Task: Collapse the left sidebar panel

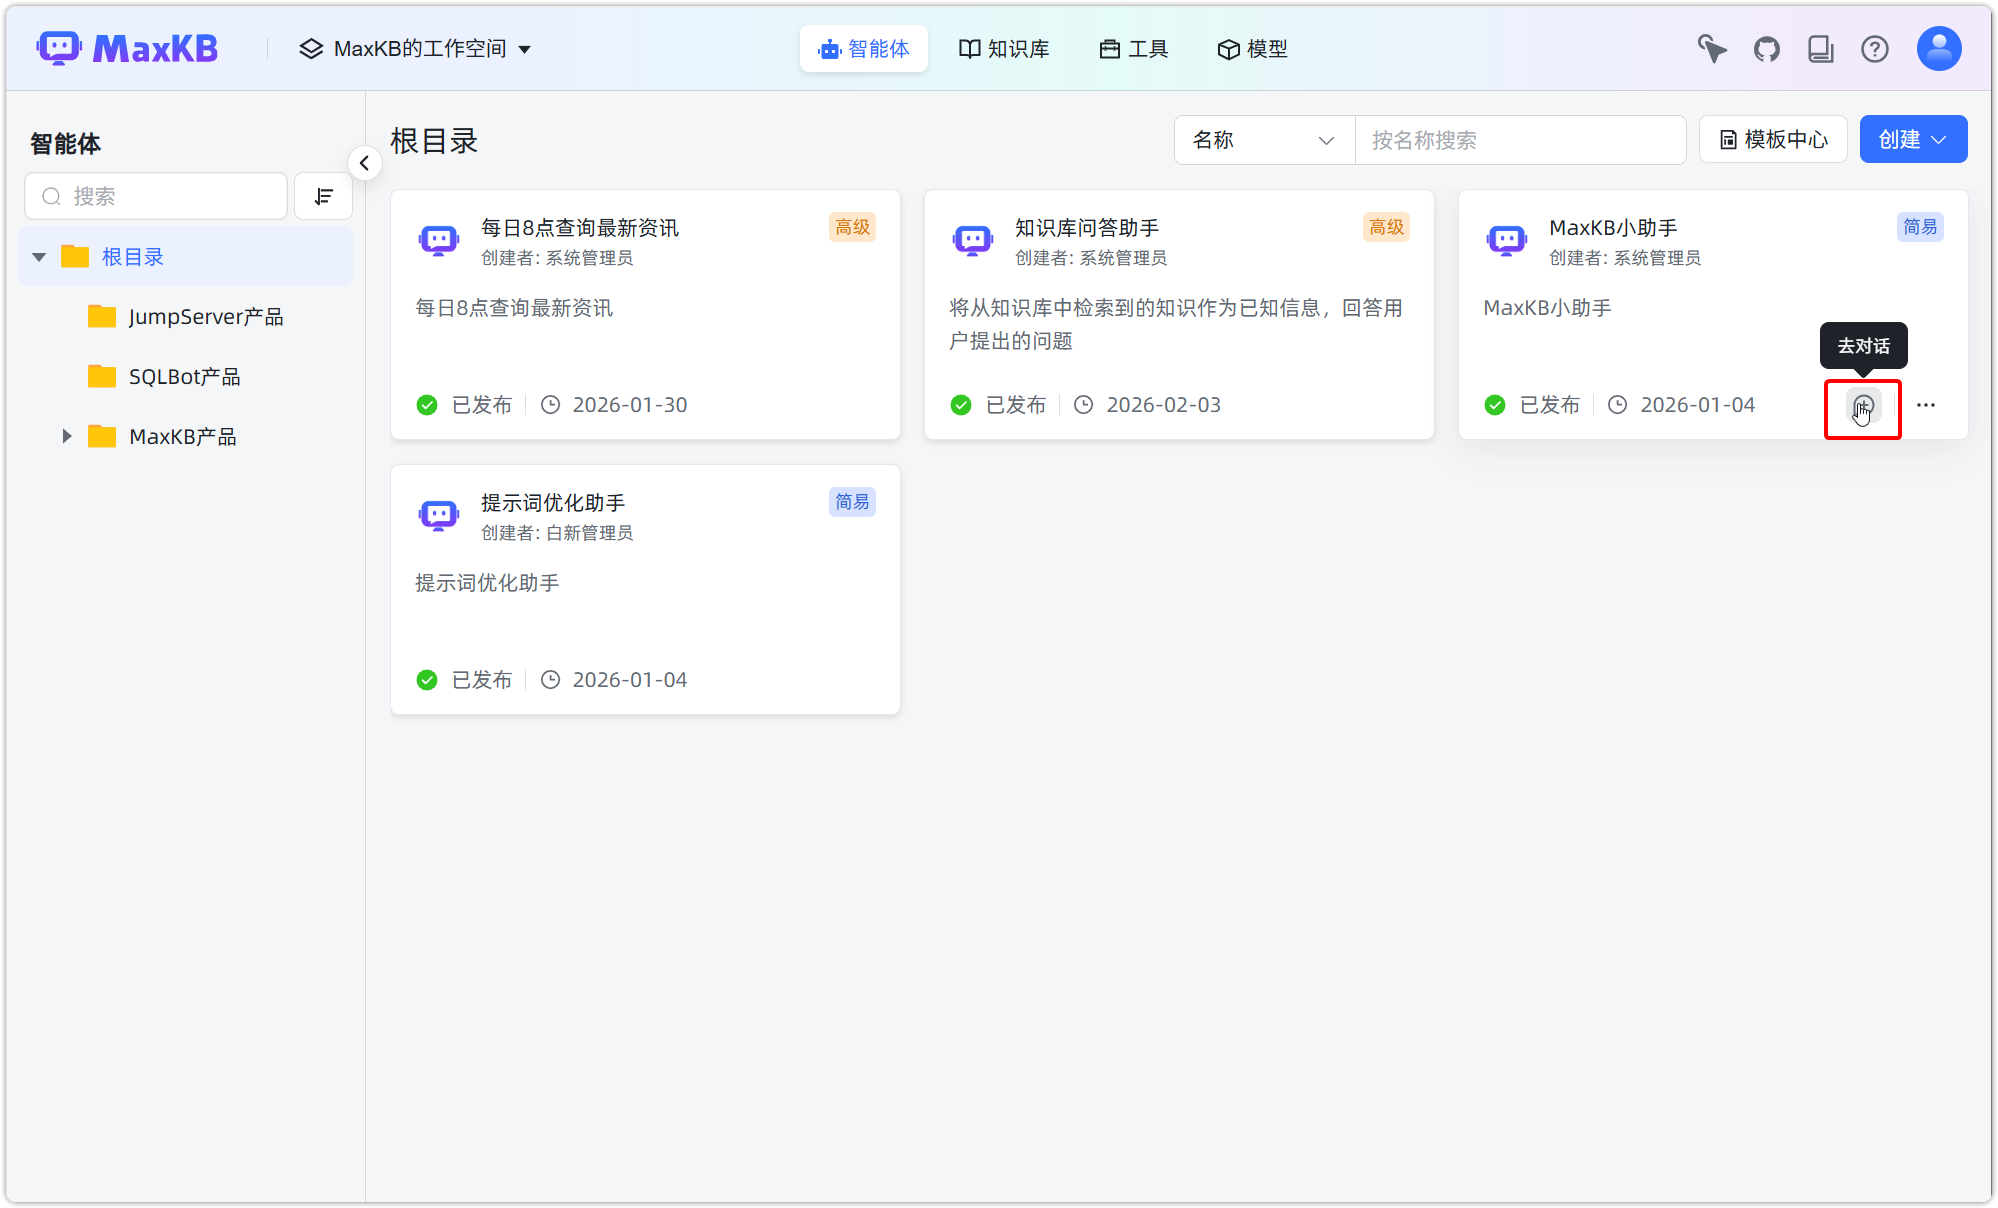Action: point(365,162)
